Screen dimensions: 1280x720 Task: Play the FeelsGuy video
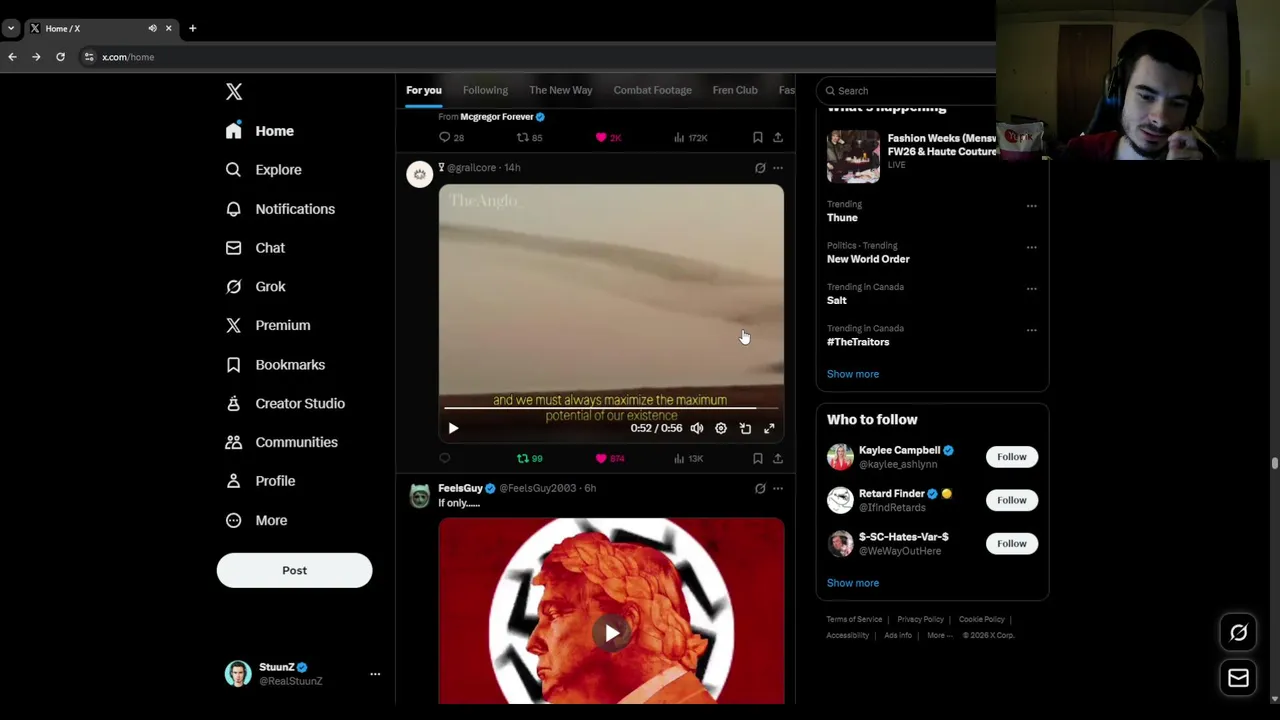click(611, 632)
